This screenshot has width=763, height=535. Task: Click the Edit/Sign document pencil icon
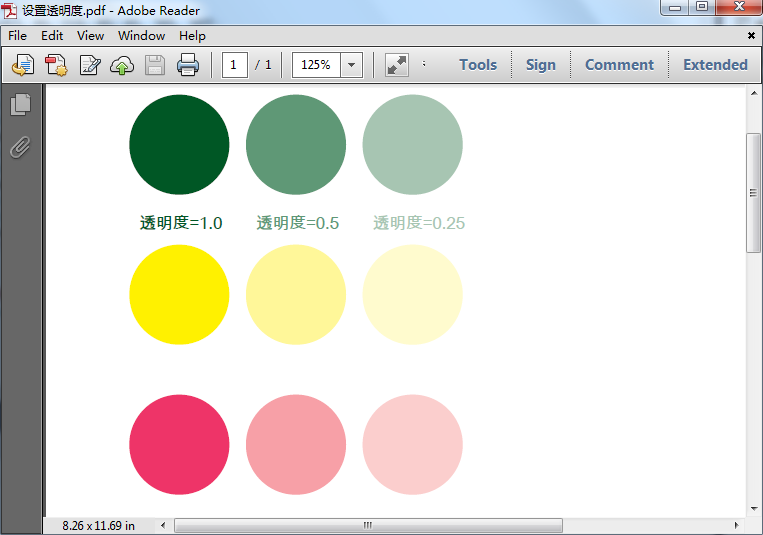pyautogui.click(x=90, y=65)
